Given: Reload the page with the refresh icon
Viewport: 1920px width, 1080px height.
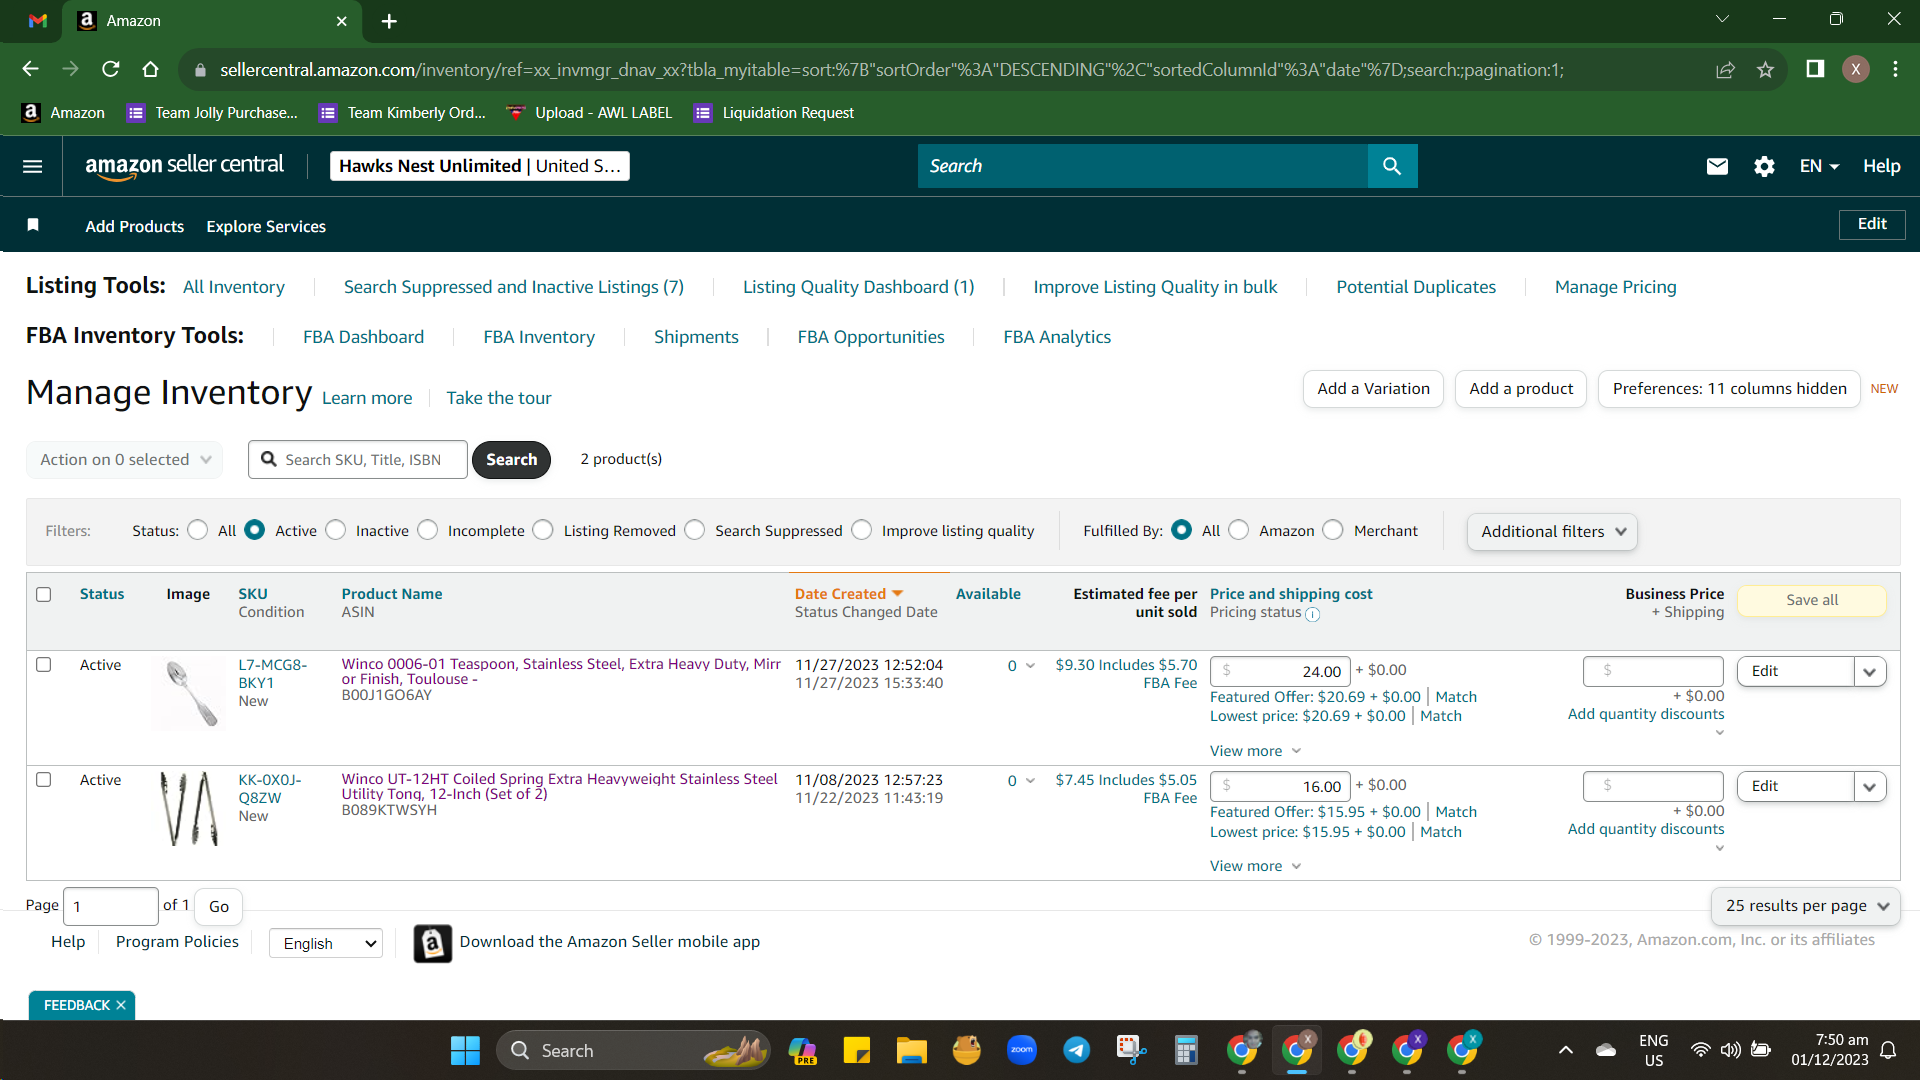Looking at the screenshot, I should click(110, 69).
